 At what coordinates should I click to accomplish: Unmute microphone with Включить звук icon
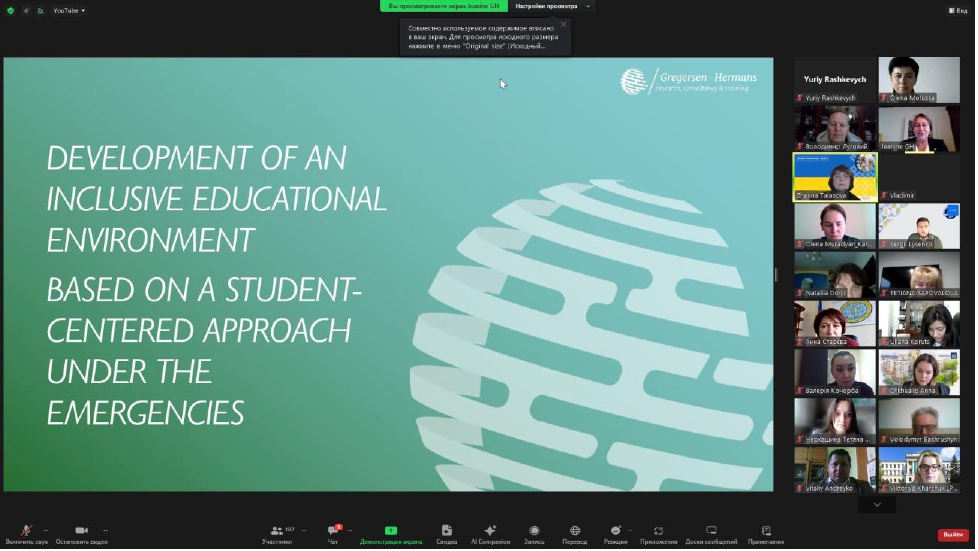point(26,532)
